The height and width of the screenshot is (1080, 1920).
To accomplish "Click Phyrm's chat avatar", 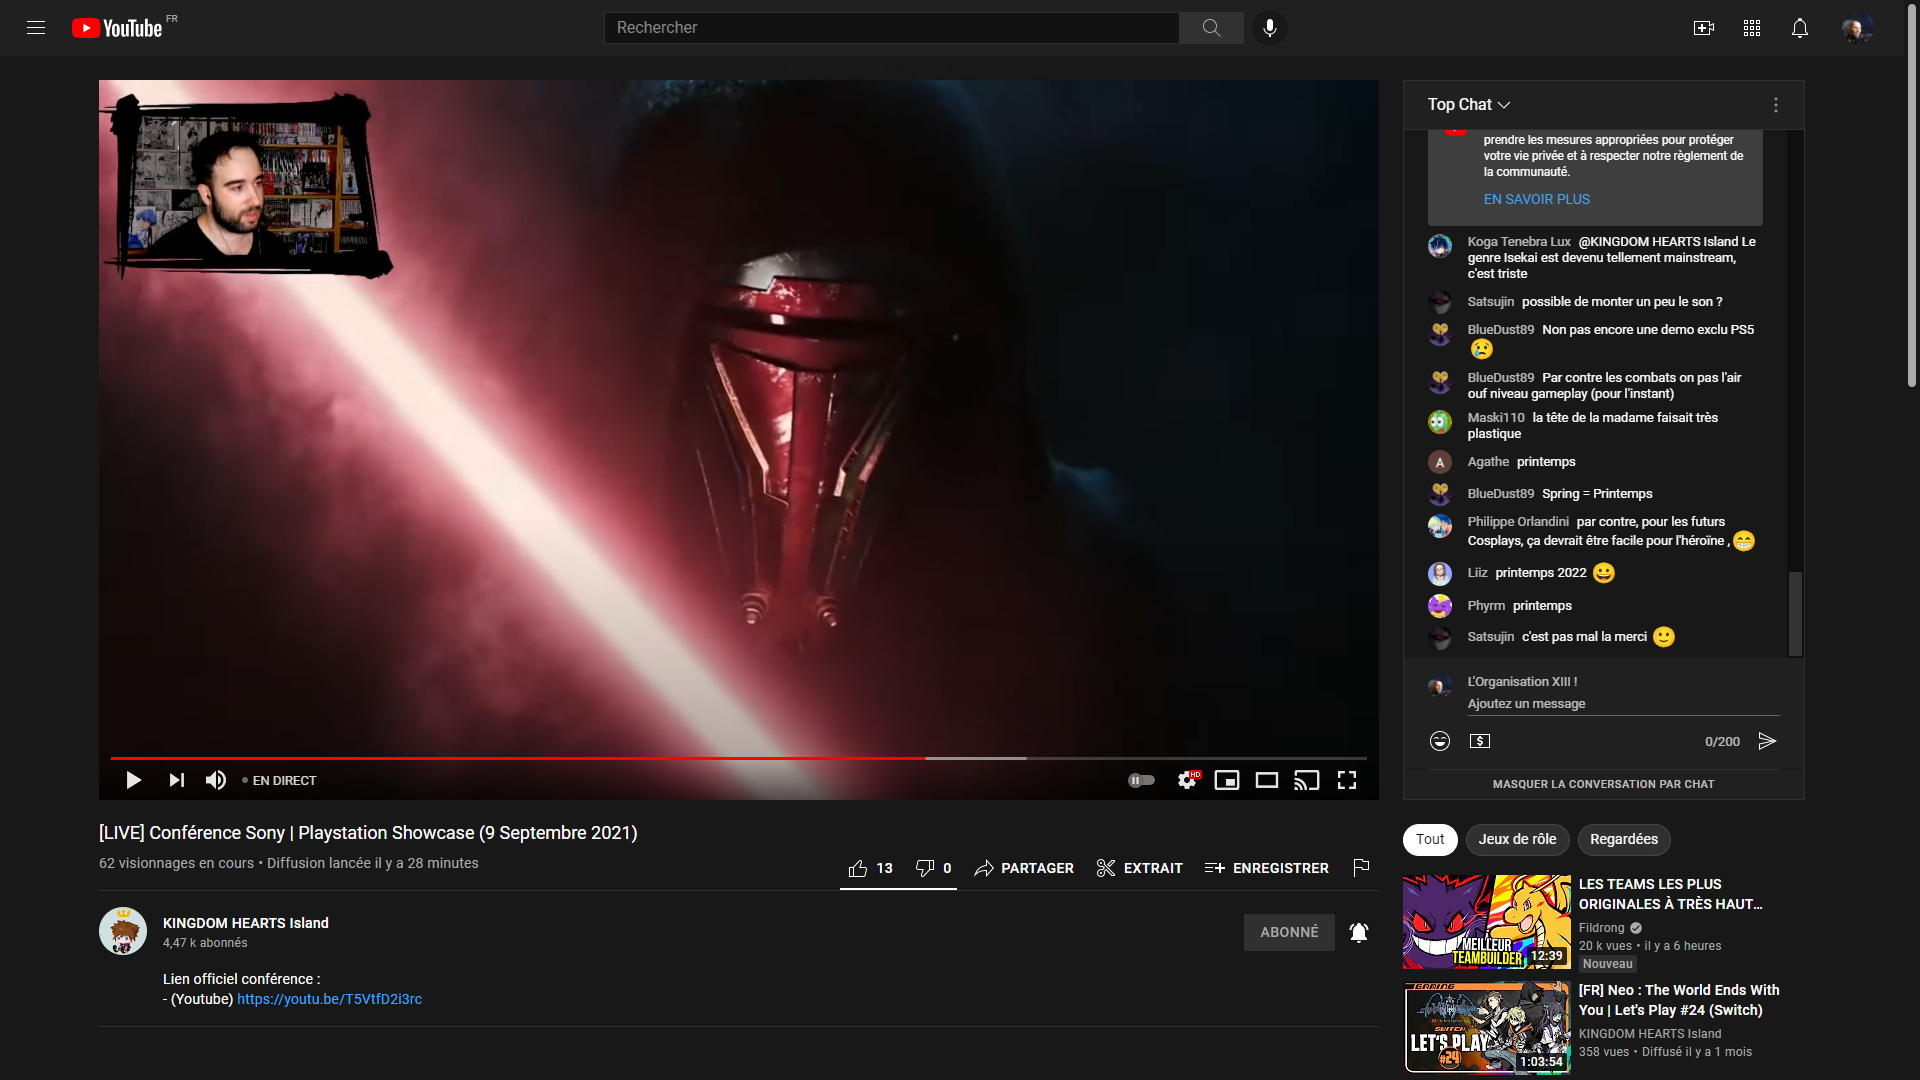I will click(1440, 606).
